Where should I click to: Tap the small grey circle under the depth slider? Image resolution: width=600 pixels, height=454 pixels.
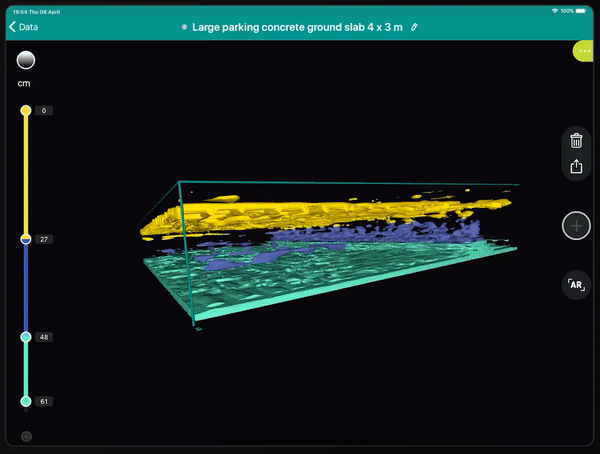[26, 436]
